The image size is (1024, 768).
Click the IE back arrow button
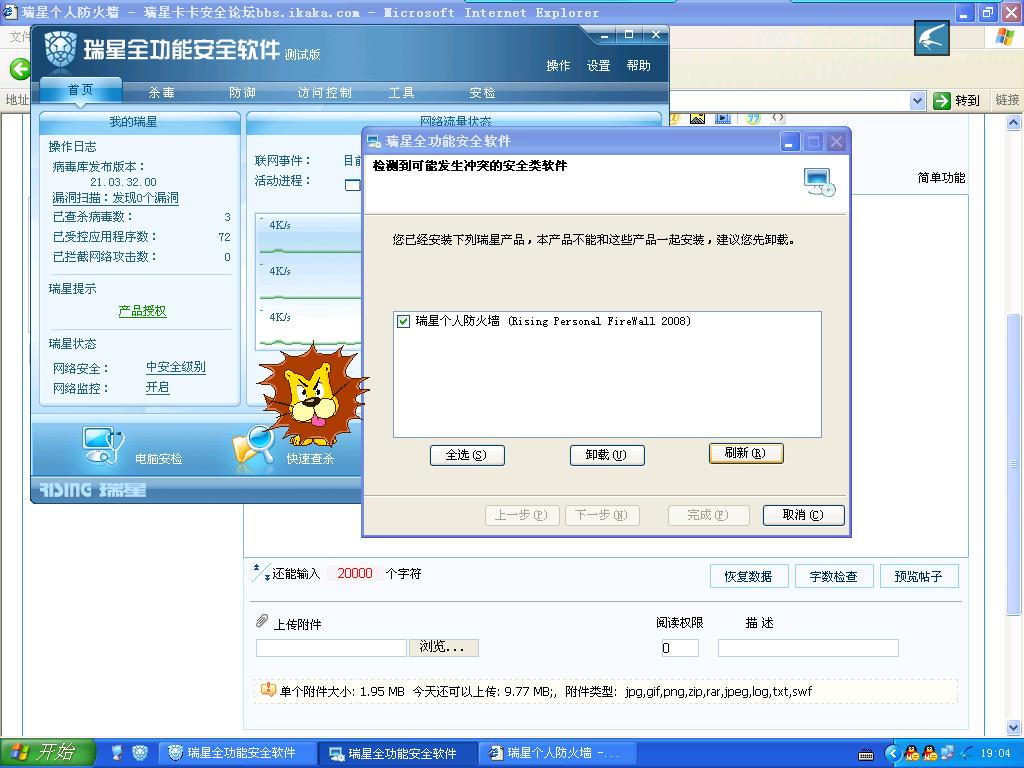coord(20,69)
